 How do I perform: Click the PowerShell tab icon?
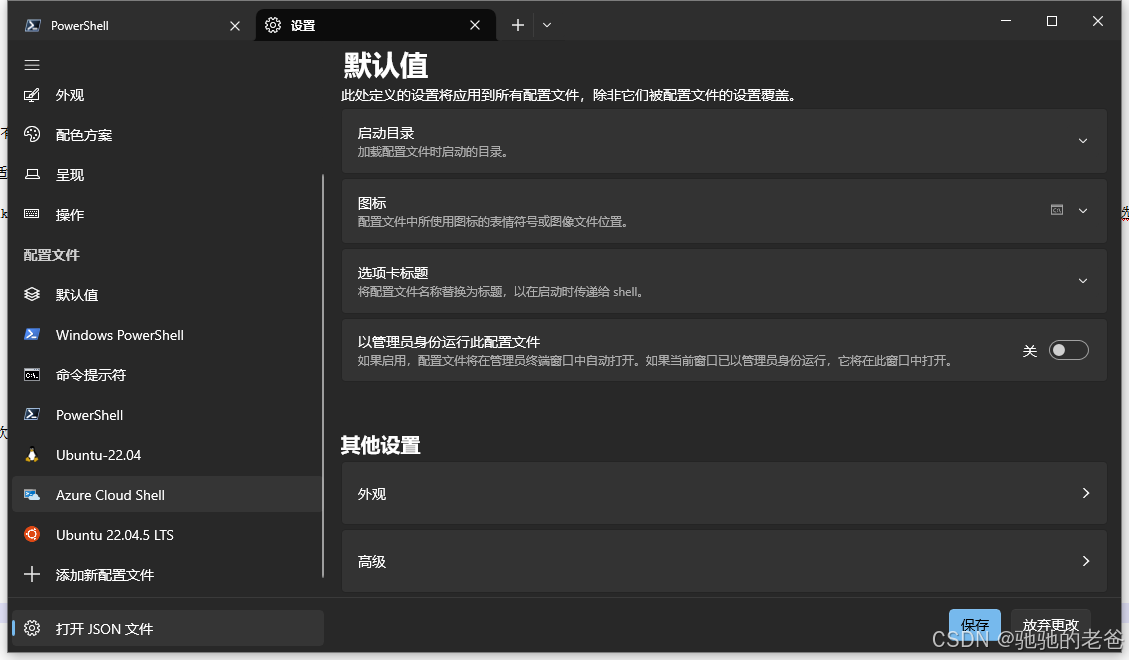click(x=32, y=25)
